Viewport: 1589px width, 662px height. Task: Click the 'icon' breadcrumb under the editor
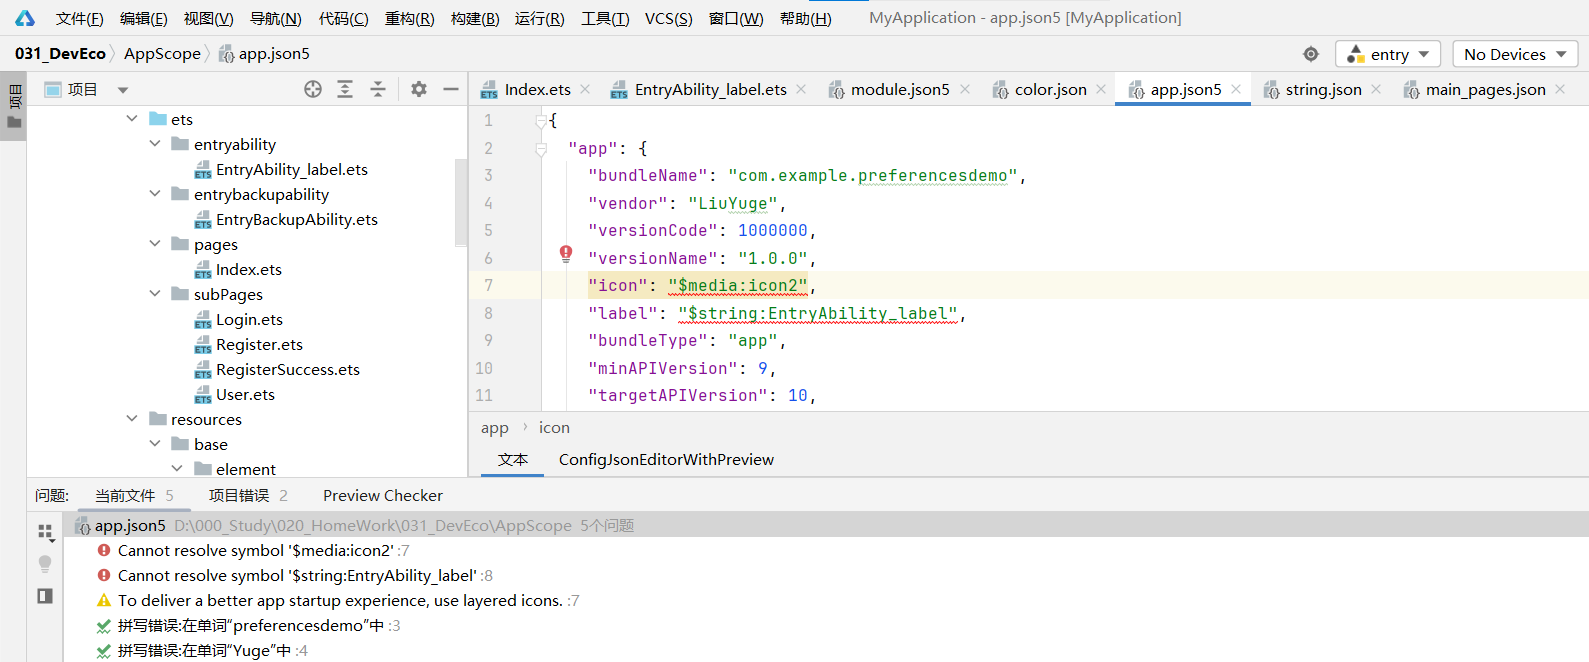click(x=554, y=428)
